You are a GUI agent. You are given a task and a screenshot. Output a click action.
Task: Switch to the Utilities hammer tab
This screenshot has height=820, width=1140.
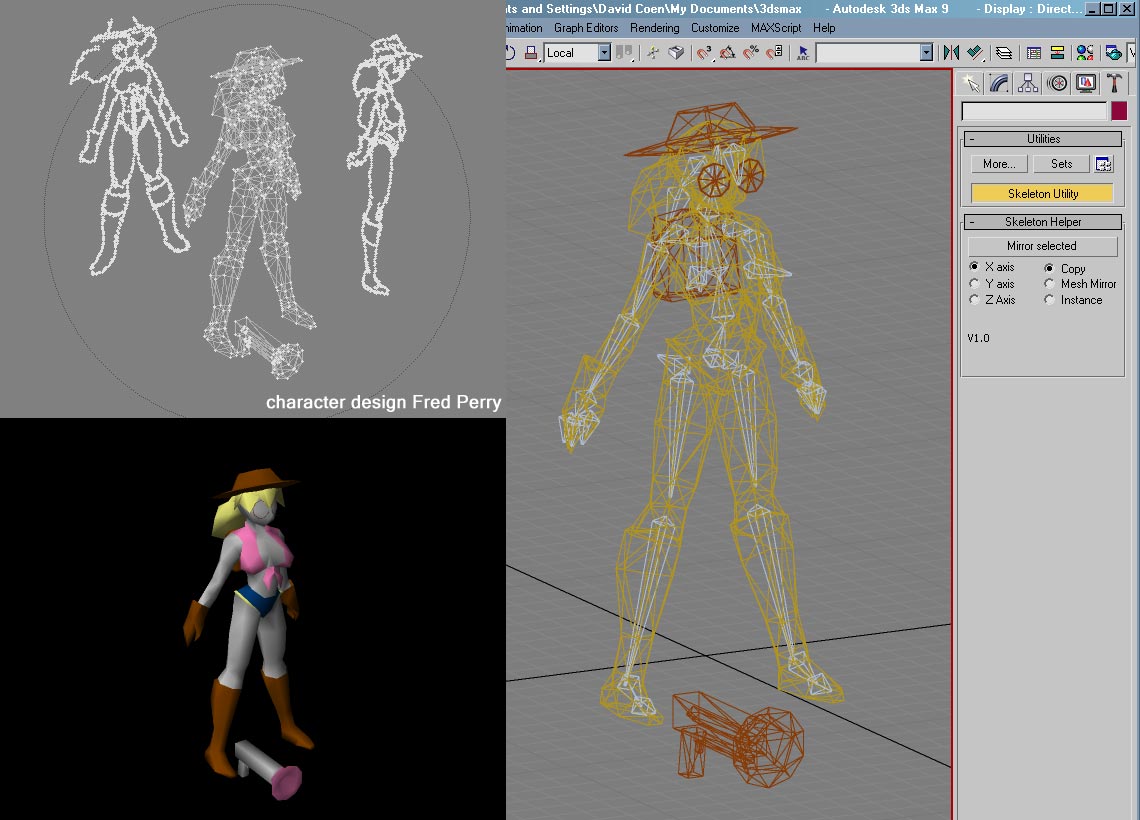[x=1114, y=84]
